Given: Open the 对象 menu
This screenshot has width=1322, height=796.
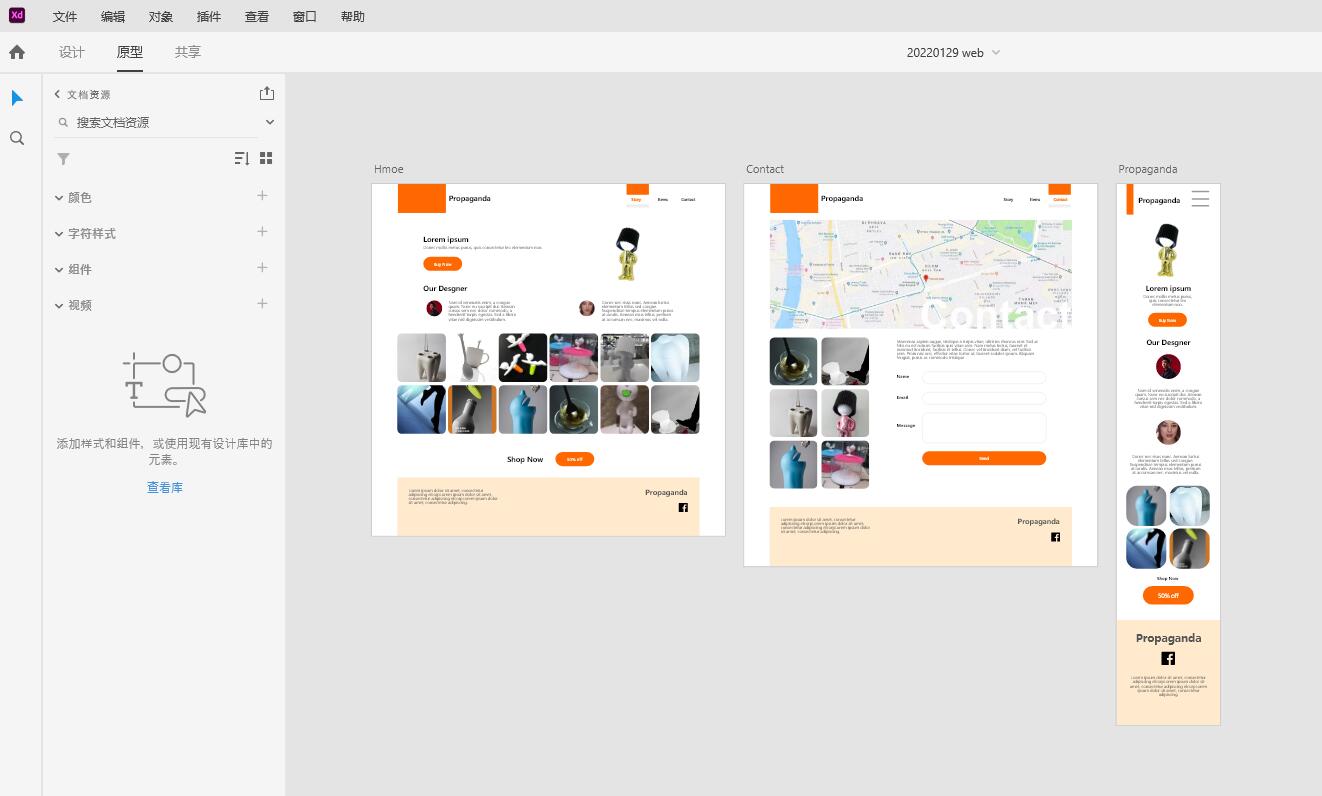Looking at the screenshot, I should click(x=161, y=17).
